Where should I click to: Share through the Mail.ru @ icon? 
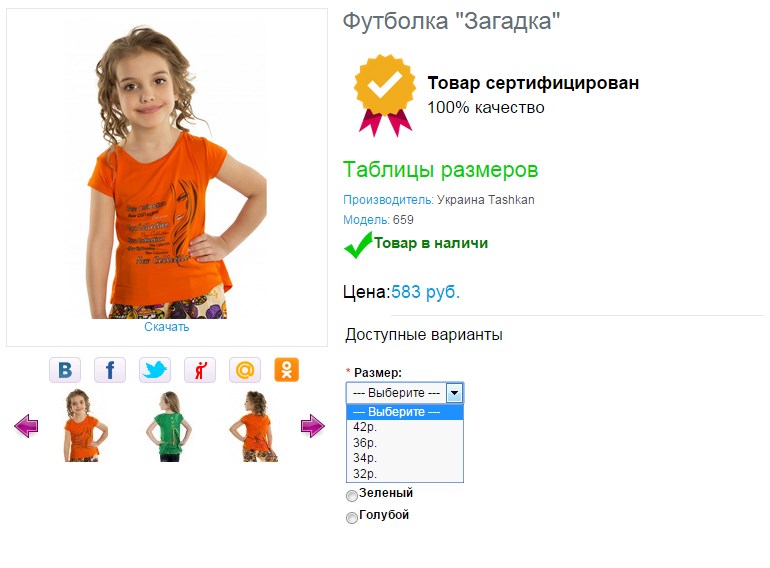(x=245, y=370)
